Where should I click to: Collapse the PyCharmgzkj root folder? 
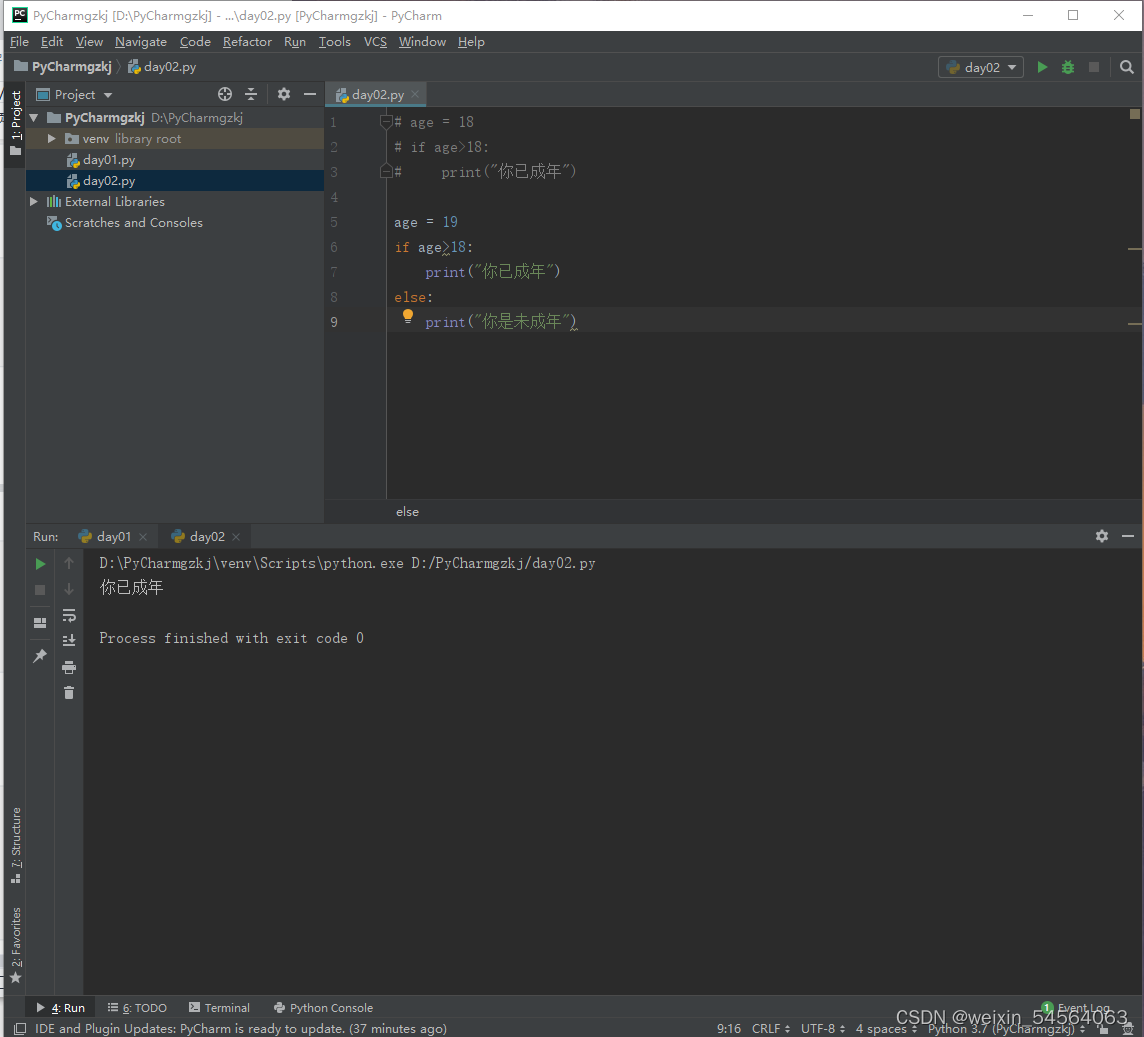click(x=34, y=117)
